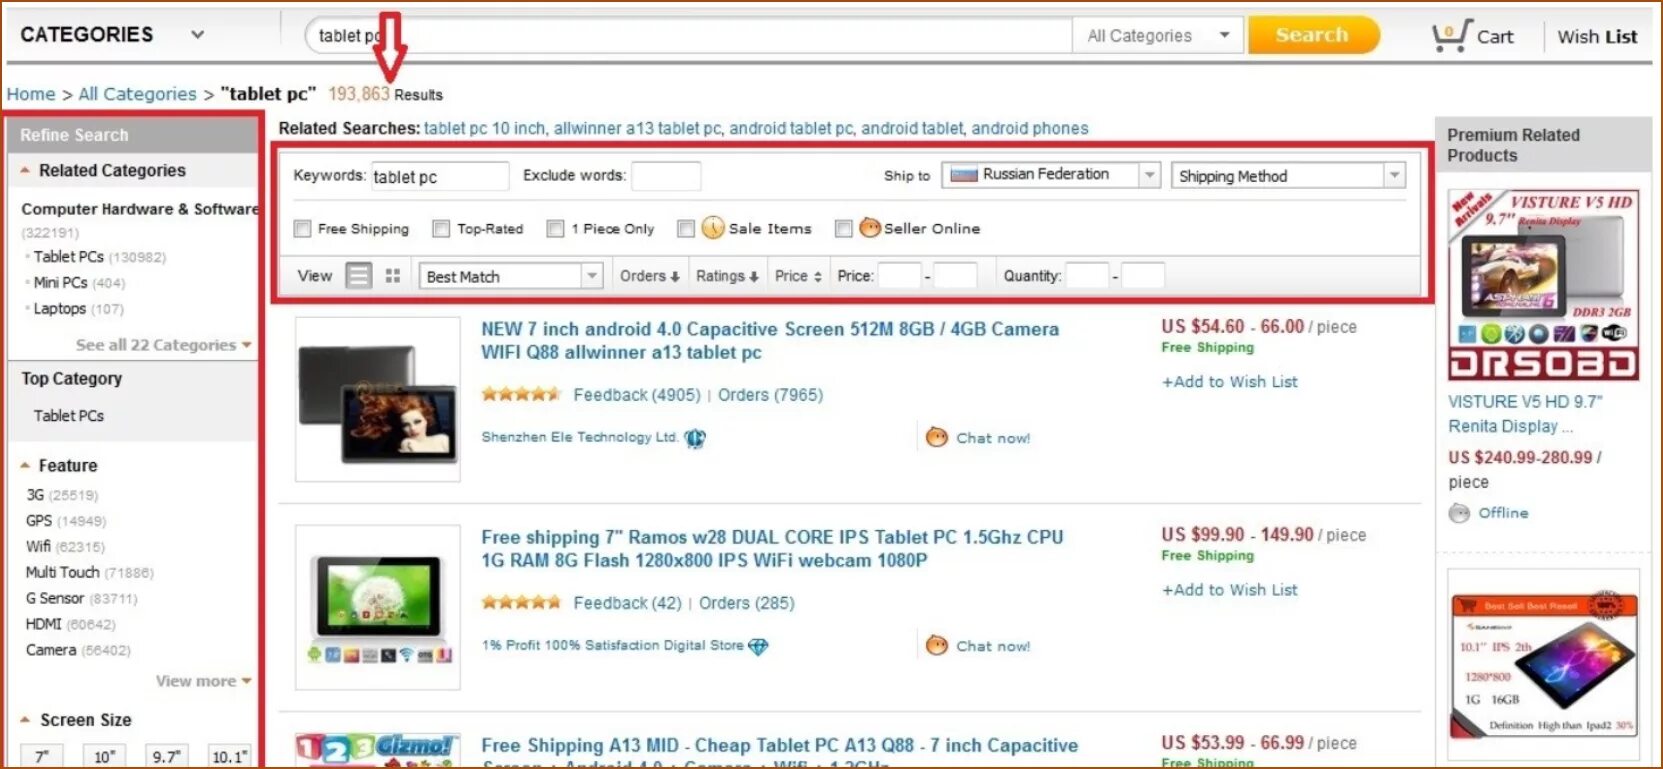Viewport: 1663px width, 769px height.
Task: Click the Sale Items clock icon
Action: pyautogui.click(x=712, y=228)
